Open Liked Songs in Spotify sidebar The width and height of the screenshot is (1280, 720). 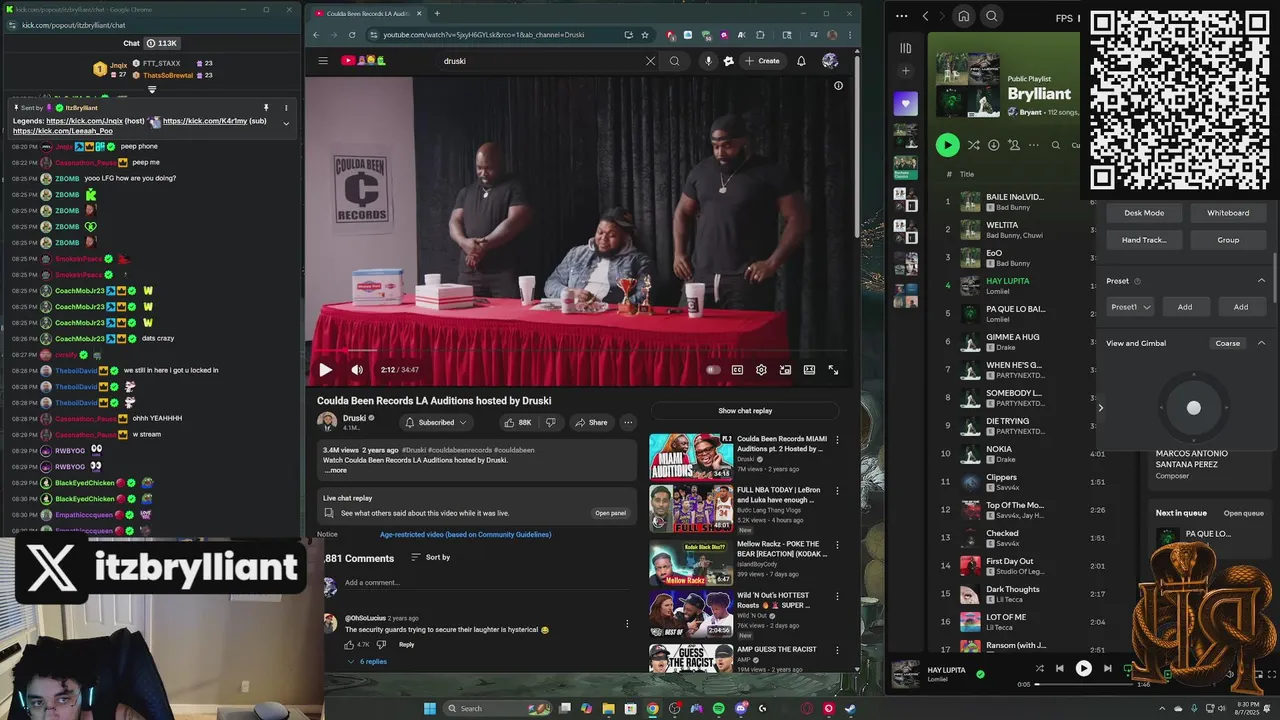(905, 103)
